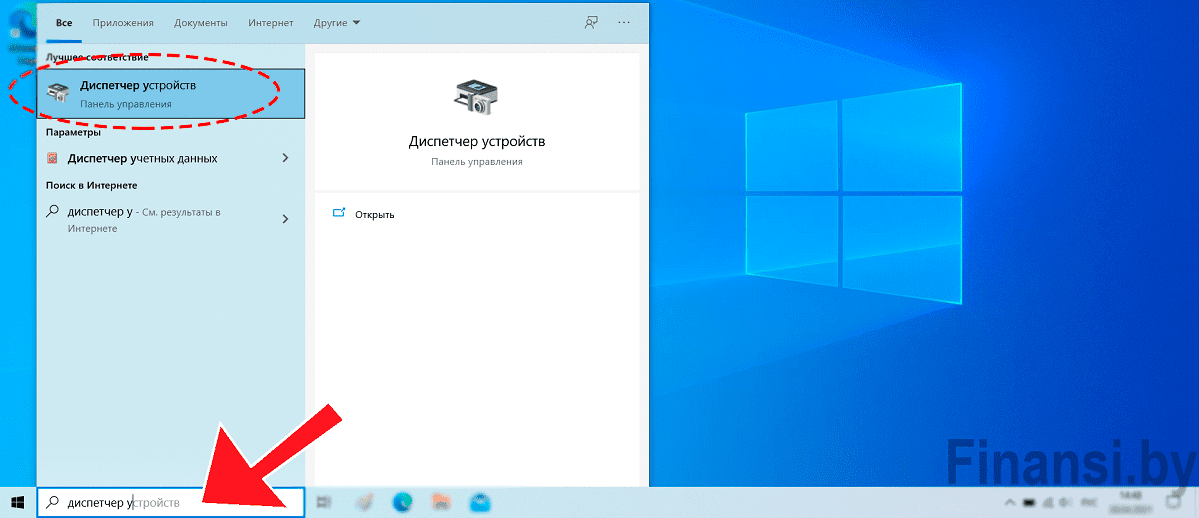Image resolution: width=1199 pixels, height=518 pixels.
Task: Open Task View on the taskbar
Action: click(x=323, y=502)
